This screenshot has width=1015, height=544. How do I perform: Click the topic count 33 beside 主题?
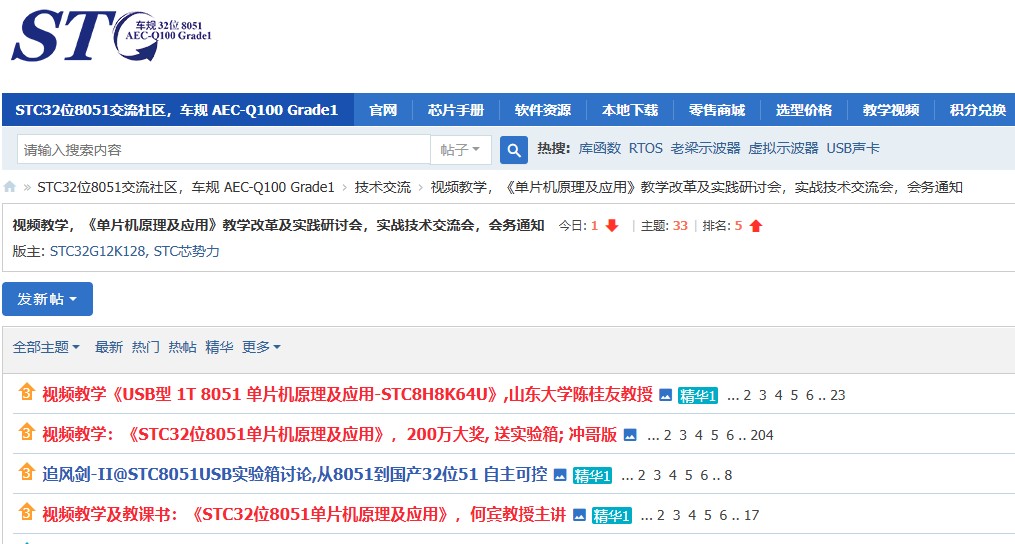click(680, 225)
